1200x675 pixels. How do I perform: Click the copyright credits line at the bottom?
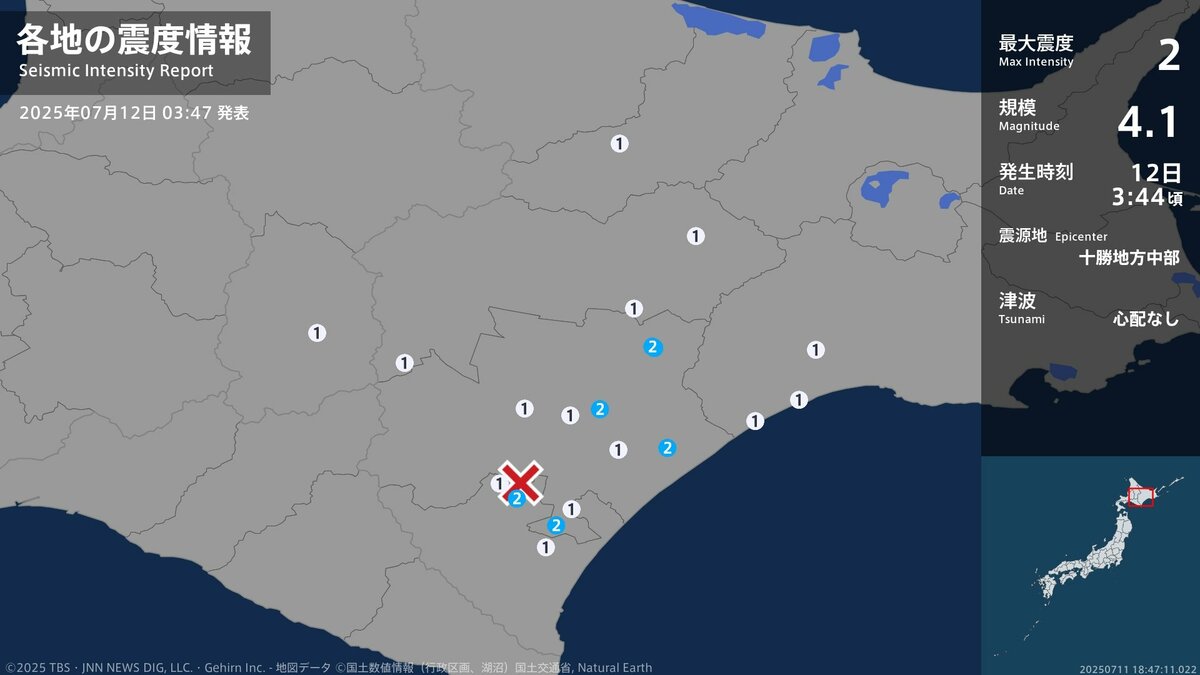click(x=329, y=667)
